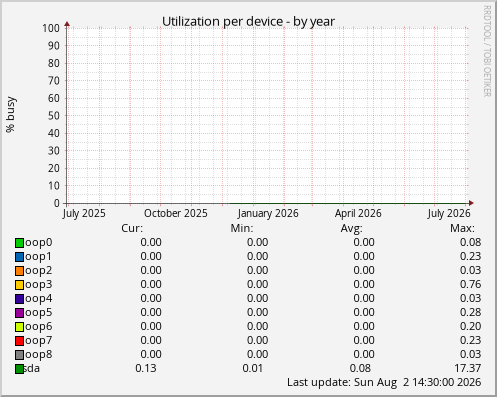Click oop5 max value 0.28
Image resolution: width=497 pixels, height=397 pixels.
[x=470, y=312]
